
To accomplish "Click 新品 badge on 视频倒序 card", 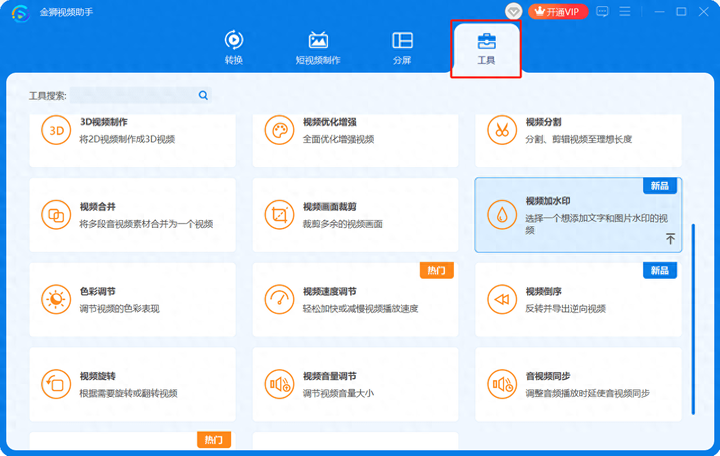I will click(x=660, y=270).
